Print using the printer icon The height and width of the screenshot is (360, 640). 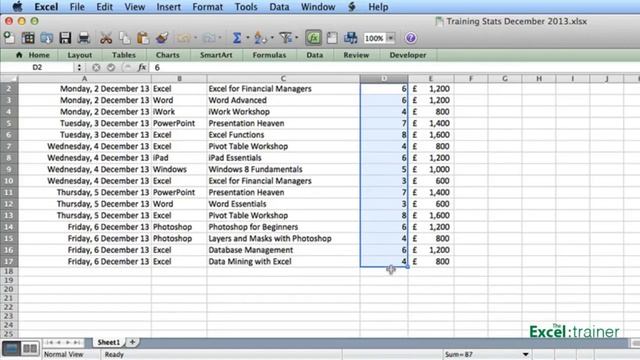[84, 38]
